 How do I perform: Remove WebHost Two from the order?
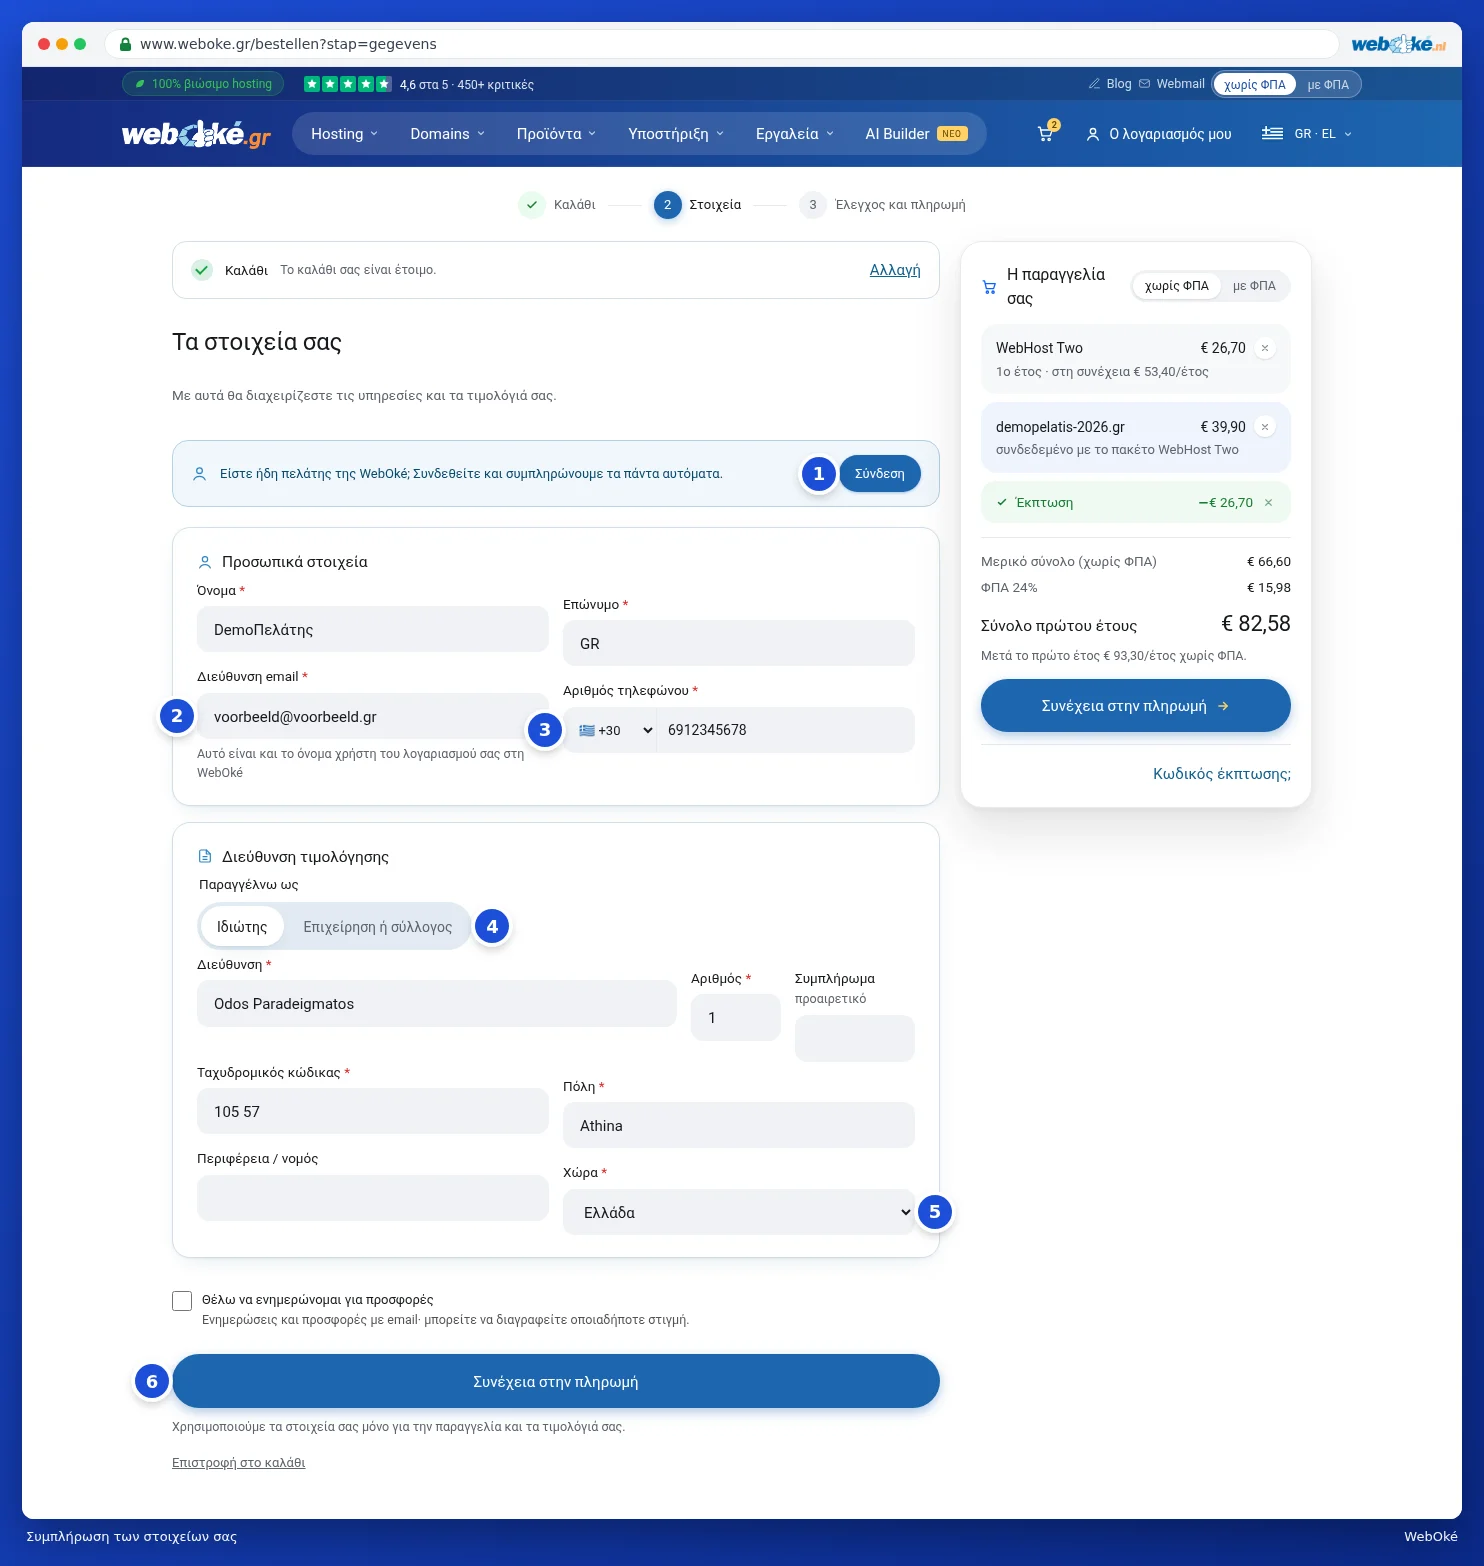pyautogui.click(x=1265, y=348)
